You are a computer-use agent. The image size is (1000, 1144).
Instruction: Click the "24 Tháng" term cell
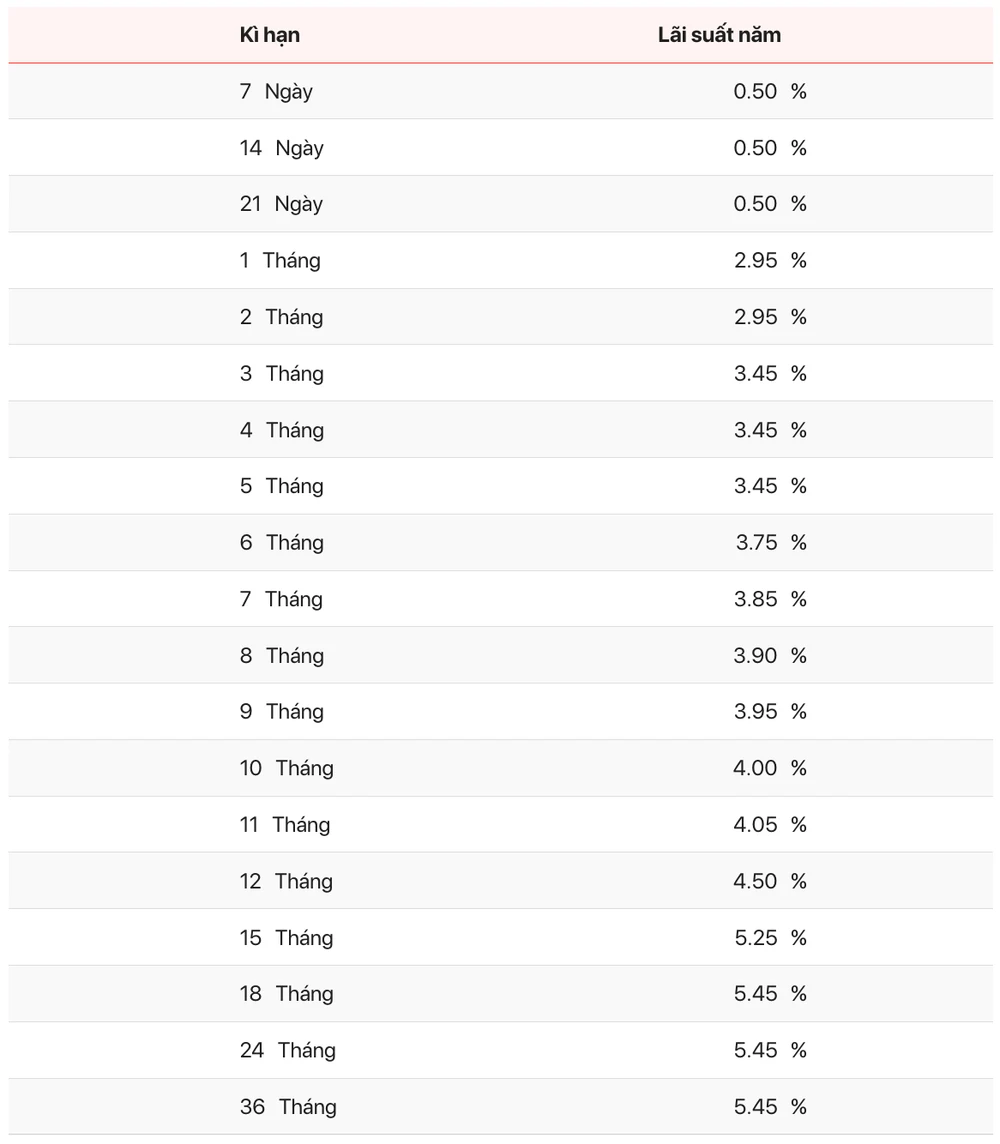click(x=287, y=1050)
